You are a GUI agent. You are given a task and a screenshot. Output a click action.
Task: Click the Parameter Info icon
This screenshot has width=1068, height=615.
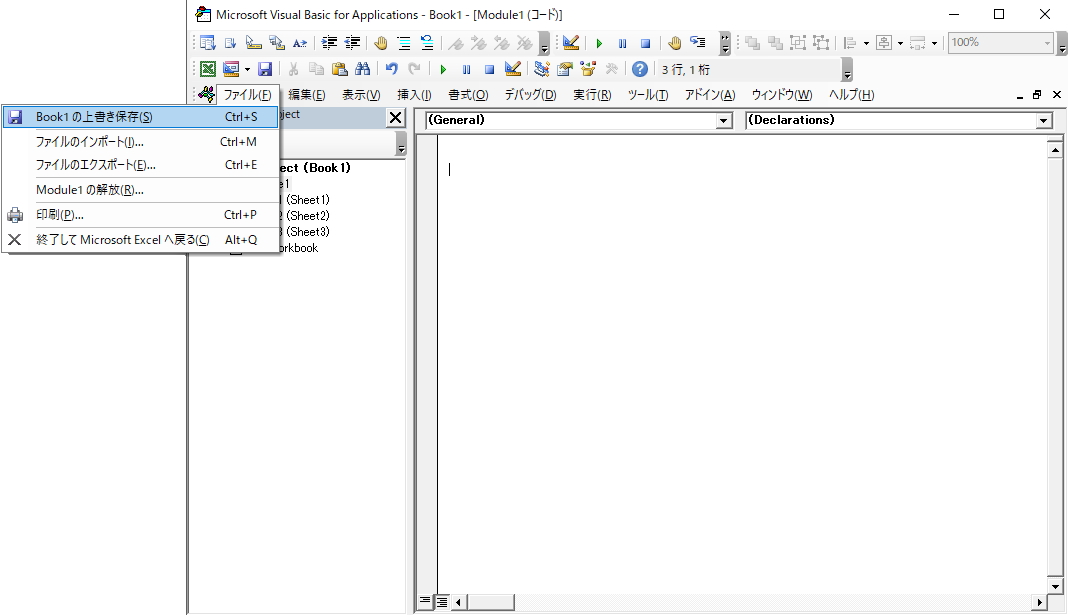click(x=277, y=43)
